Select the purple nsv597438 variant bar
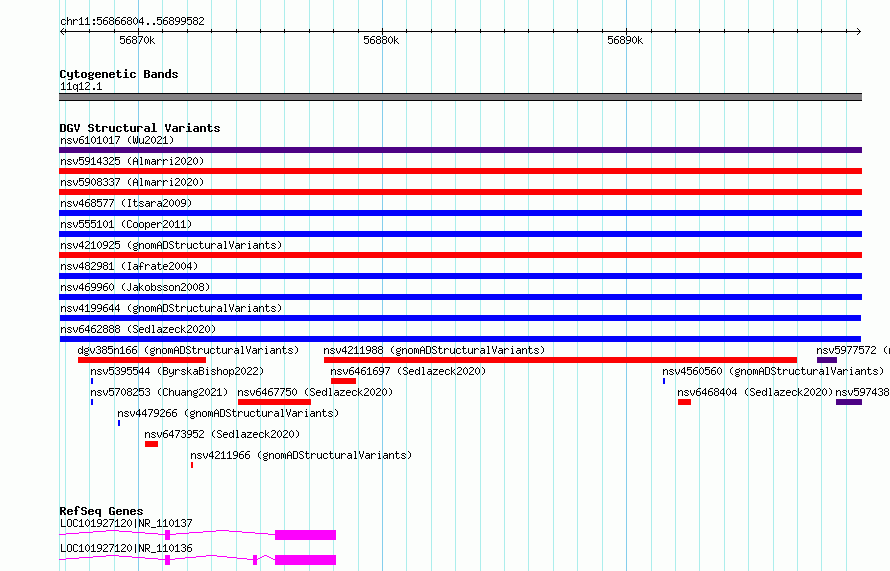Image resolution: width=890 pixels, height=571 pixels. [849, 402]
